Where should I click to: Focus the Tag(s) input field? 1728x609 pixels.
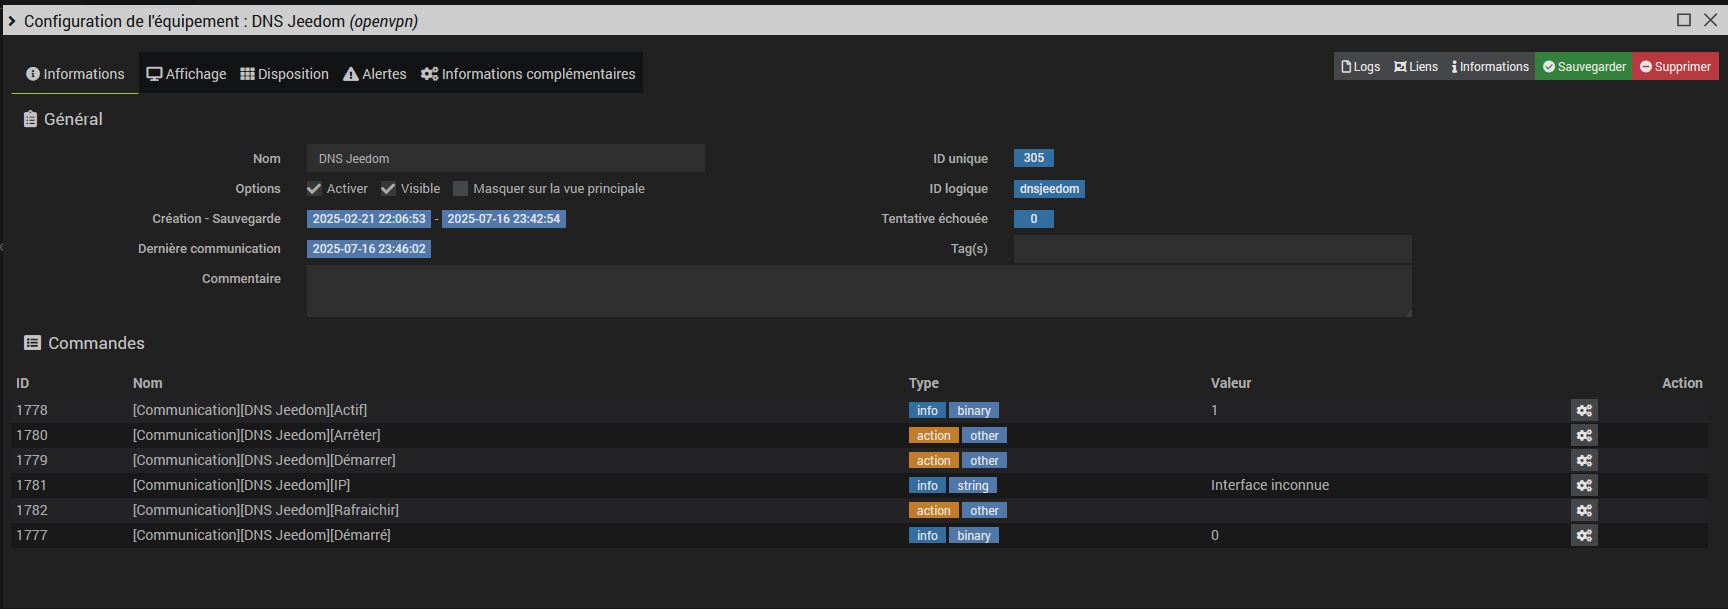tap(1212, 249)
